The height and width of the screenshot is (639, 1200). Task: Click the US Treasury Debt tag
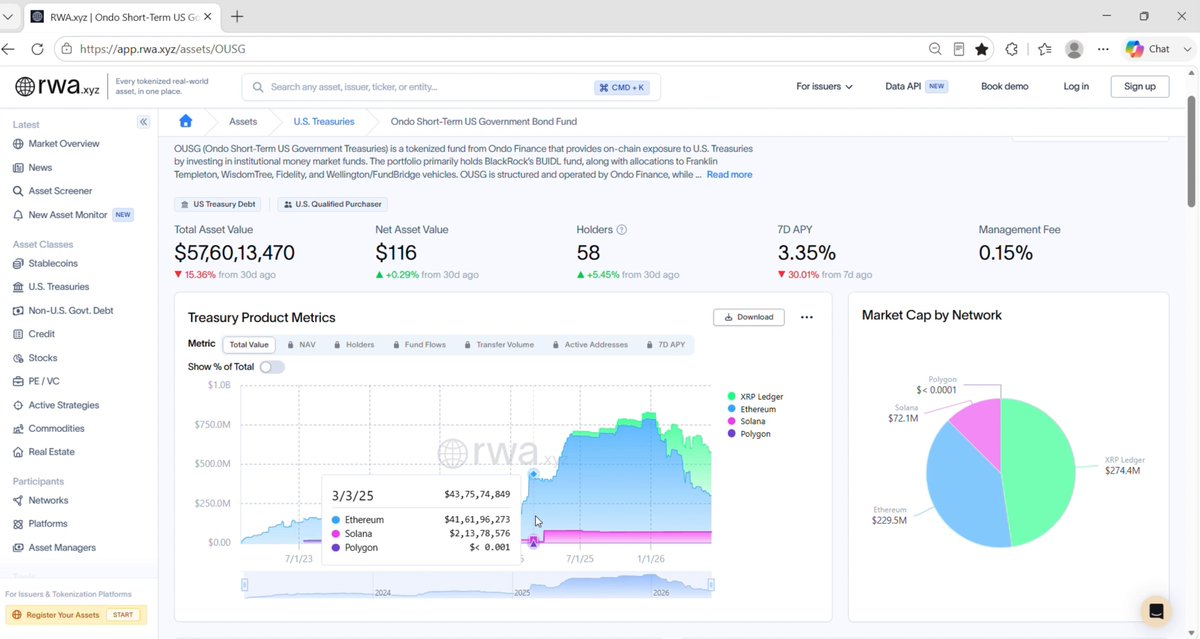218,204
